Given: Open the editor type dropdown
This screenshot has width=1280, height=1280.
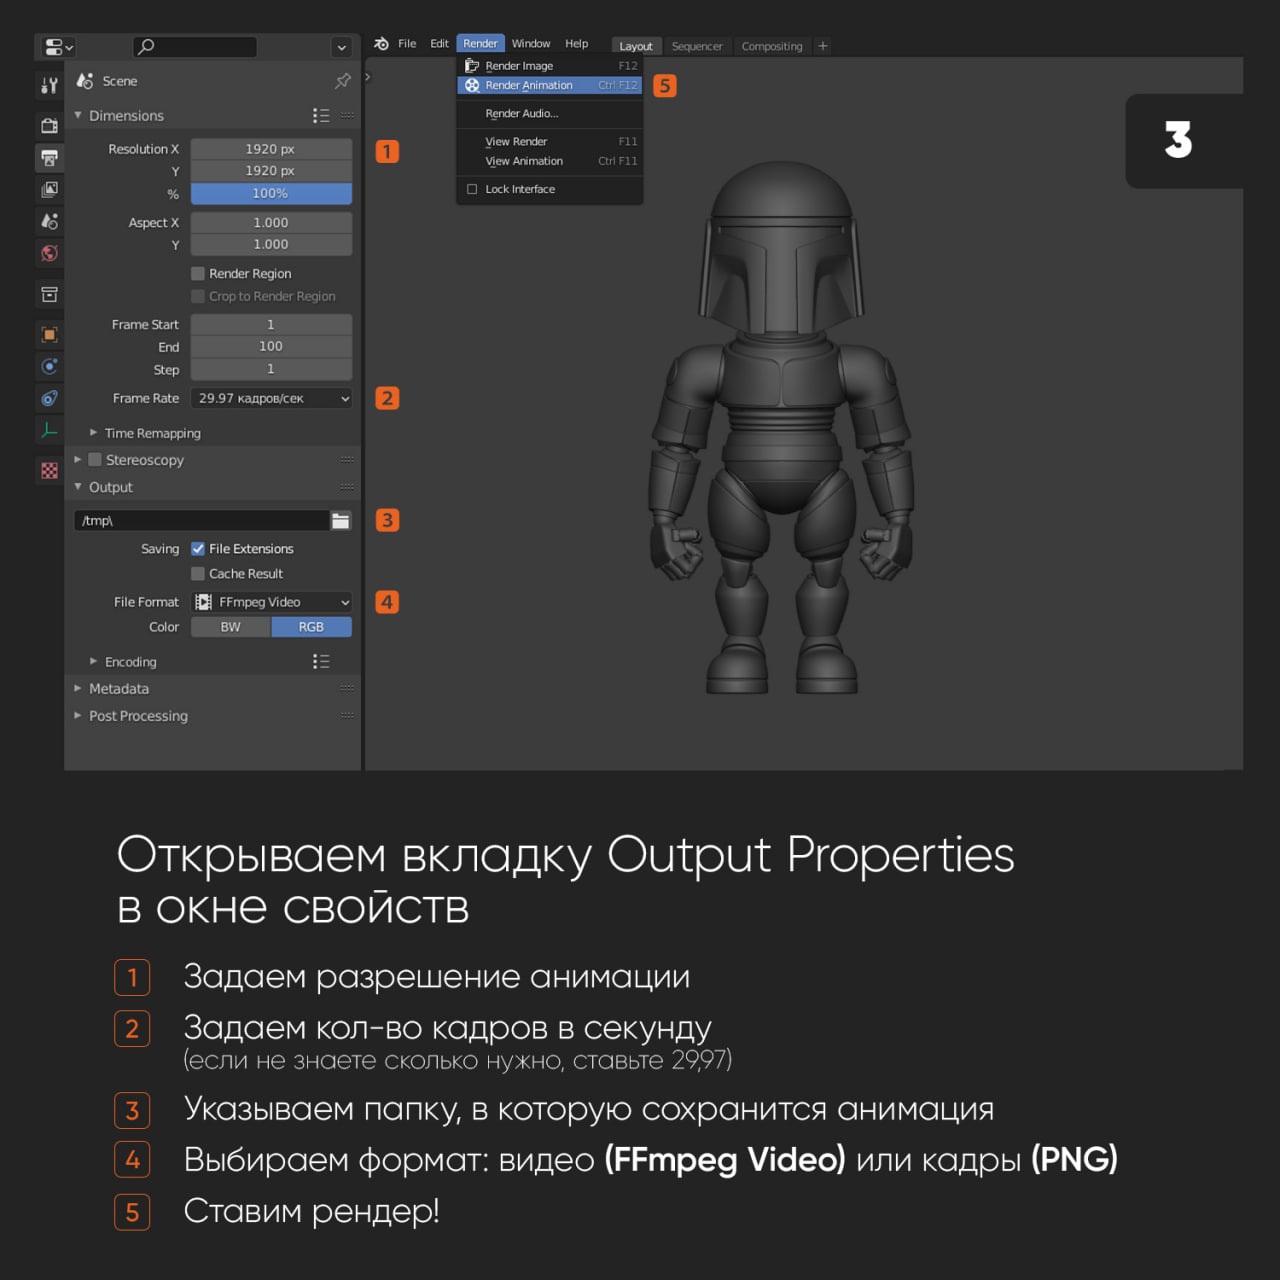Looking at the screenshot, I should [59, 47].
